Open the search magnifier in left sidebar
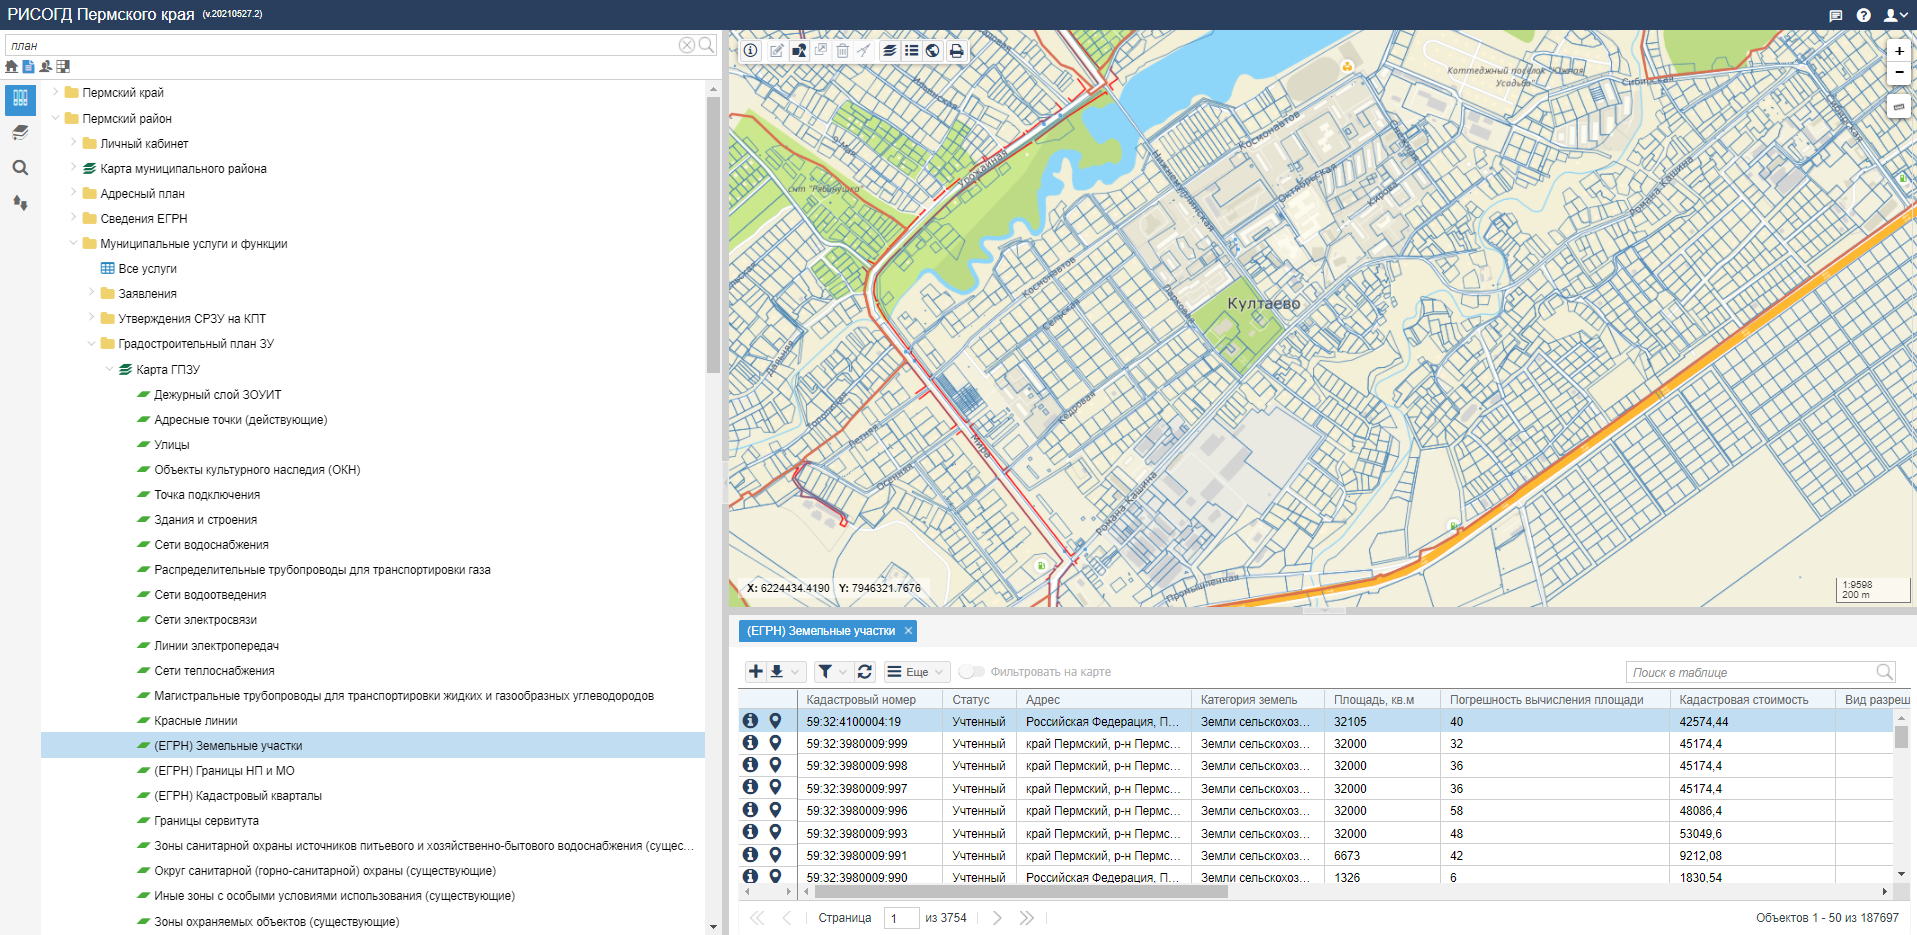Viewport: 1917px width, 935px height. click(x=20, y=168)
